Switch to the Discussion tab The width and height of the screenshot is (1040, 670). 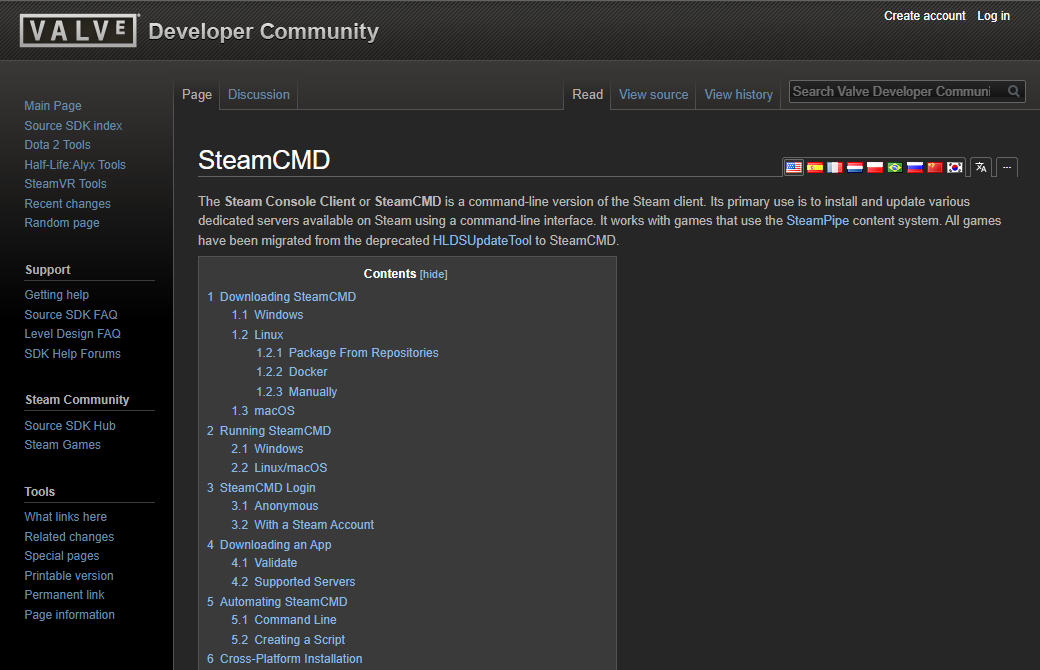pos(259,95)
